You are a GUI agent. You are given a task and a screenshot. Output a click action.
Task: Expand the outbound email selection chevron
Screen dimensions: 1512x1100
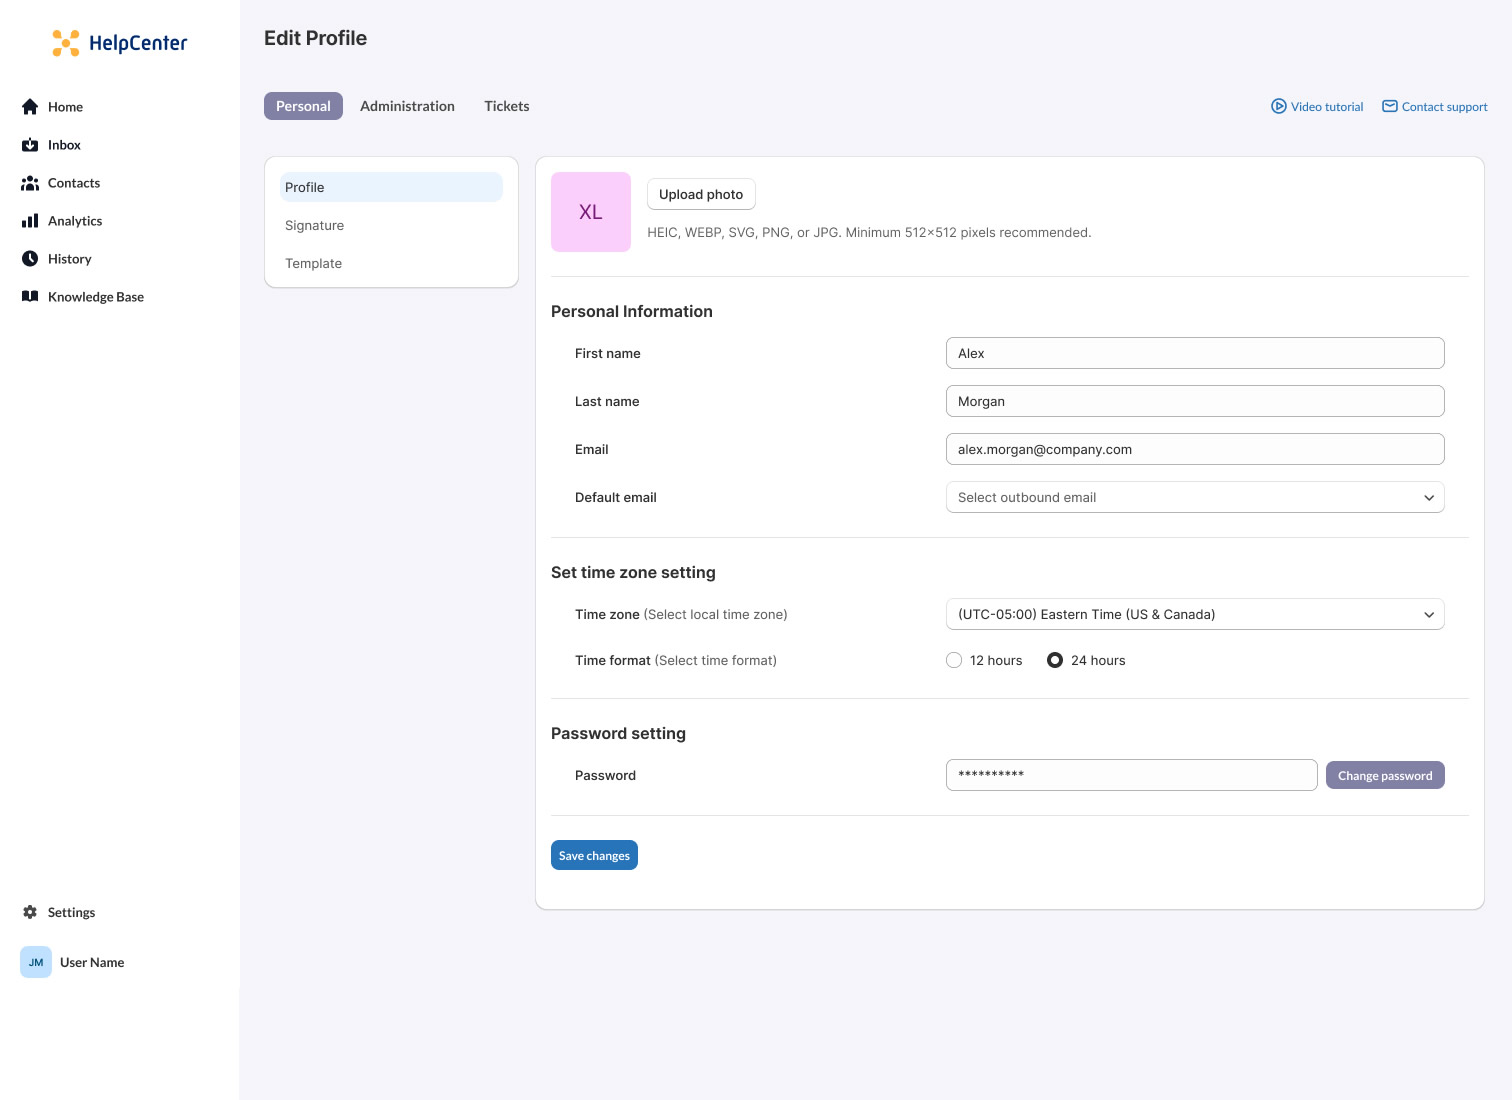click(1429, 497)
